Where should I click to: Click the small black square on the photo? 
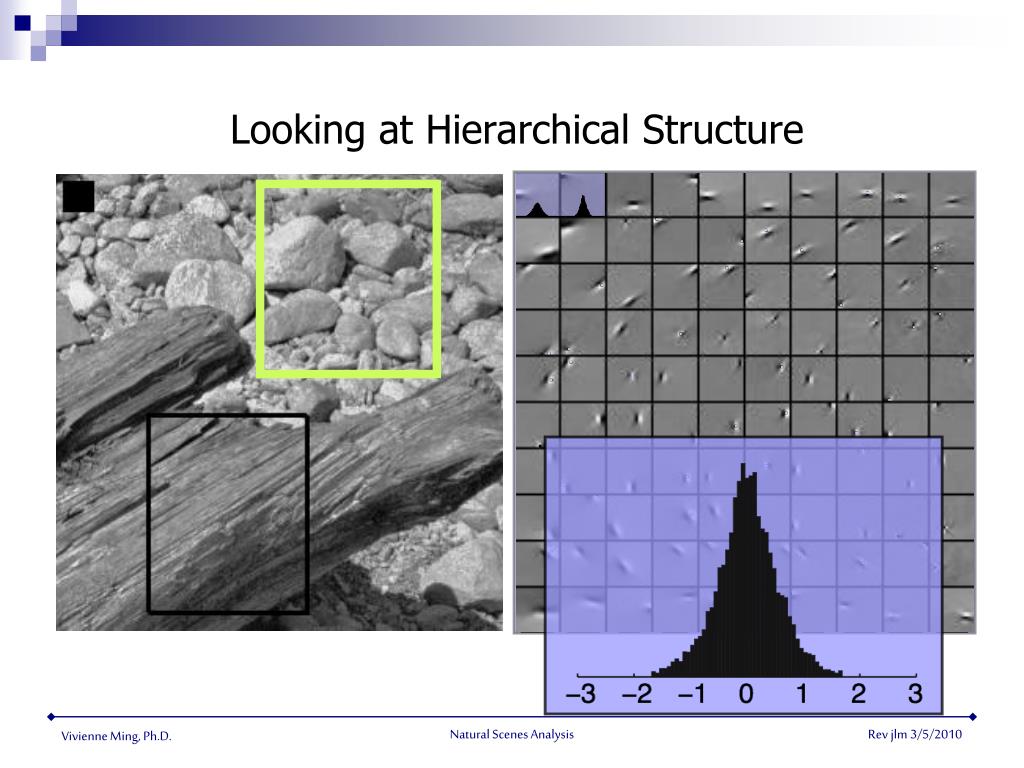click(x=78, y=196)
